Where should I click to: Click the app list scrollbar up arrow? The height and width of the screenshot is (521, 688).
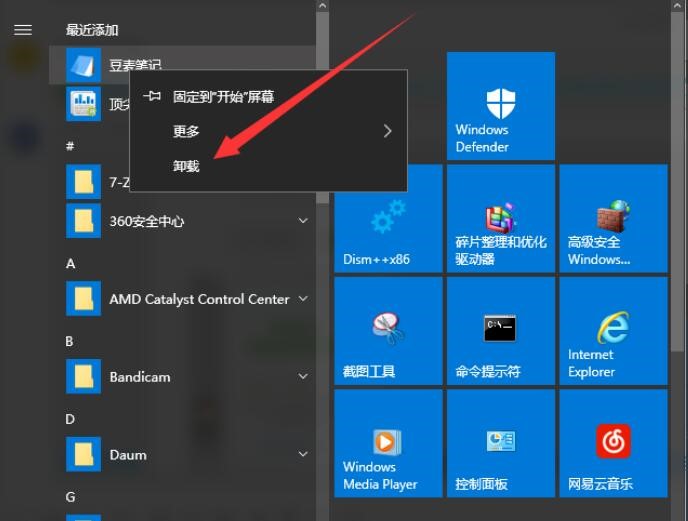pos(322,6)
